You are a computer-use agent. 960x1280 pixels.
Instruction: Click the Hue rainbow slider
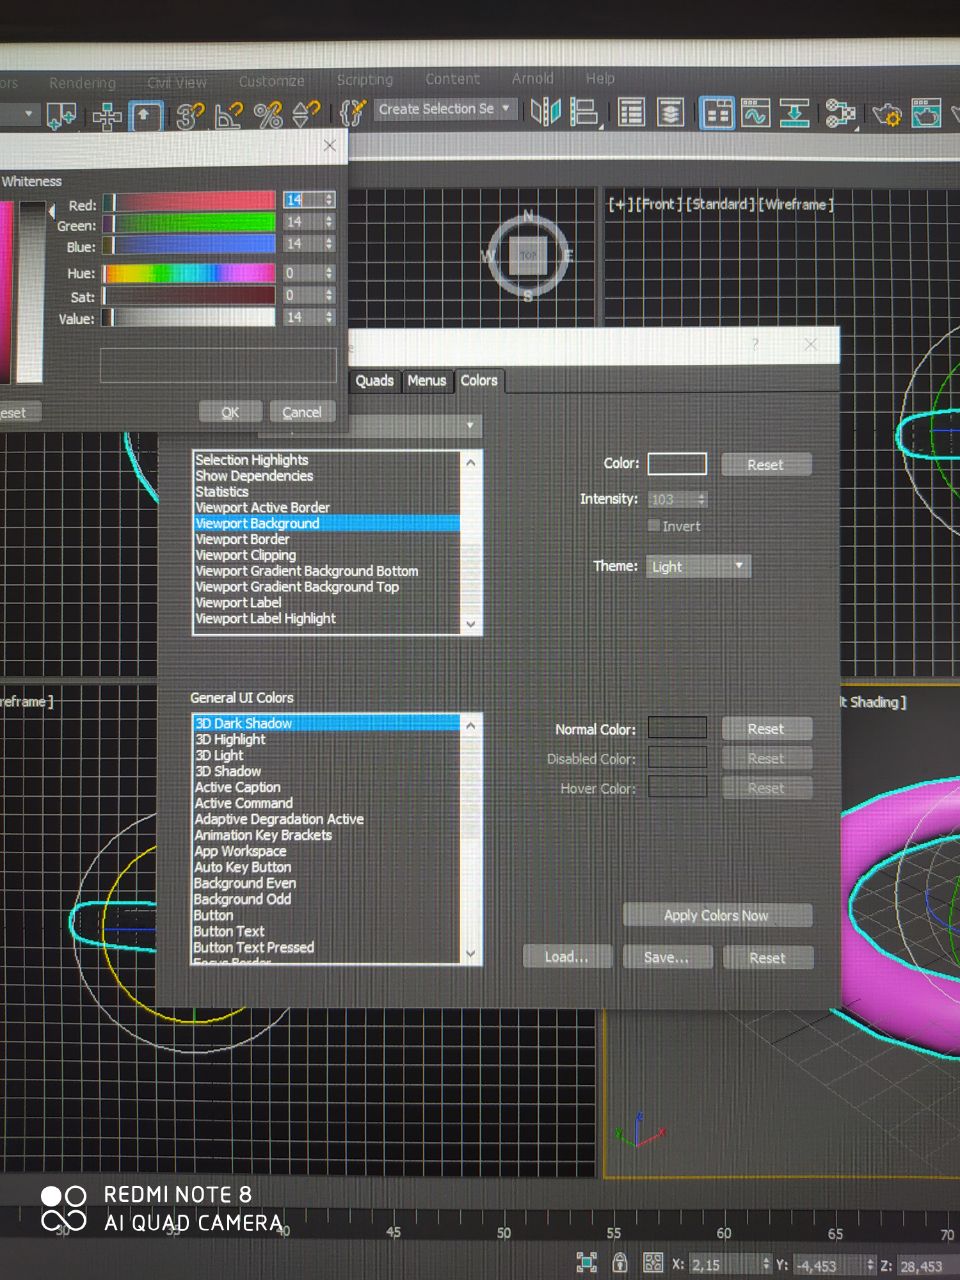click(x=189, y=273)
